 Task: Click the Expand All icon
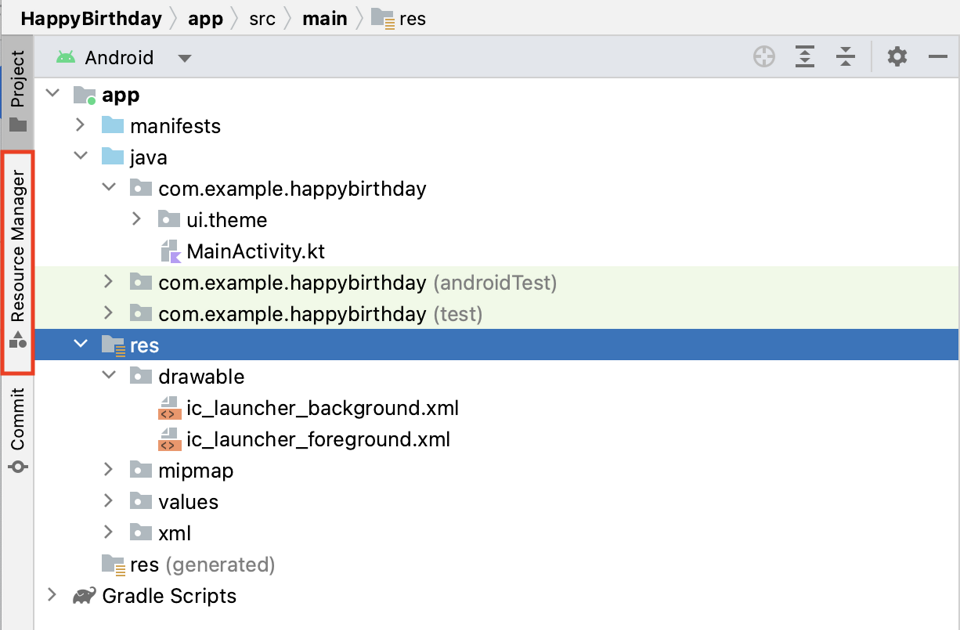pos(805,57)
